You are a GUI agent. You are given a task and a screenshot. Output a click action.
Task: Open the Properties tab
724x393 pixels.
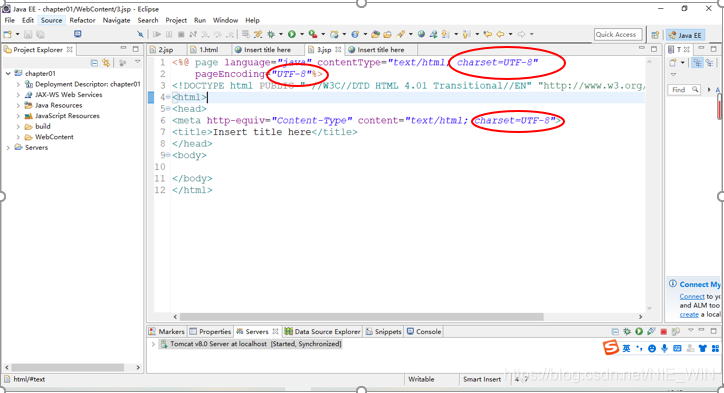[x=210, y=332]
